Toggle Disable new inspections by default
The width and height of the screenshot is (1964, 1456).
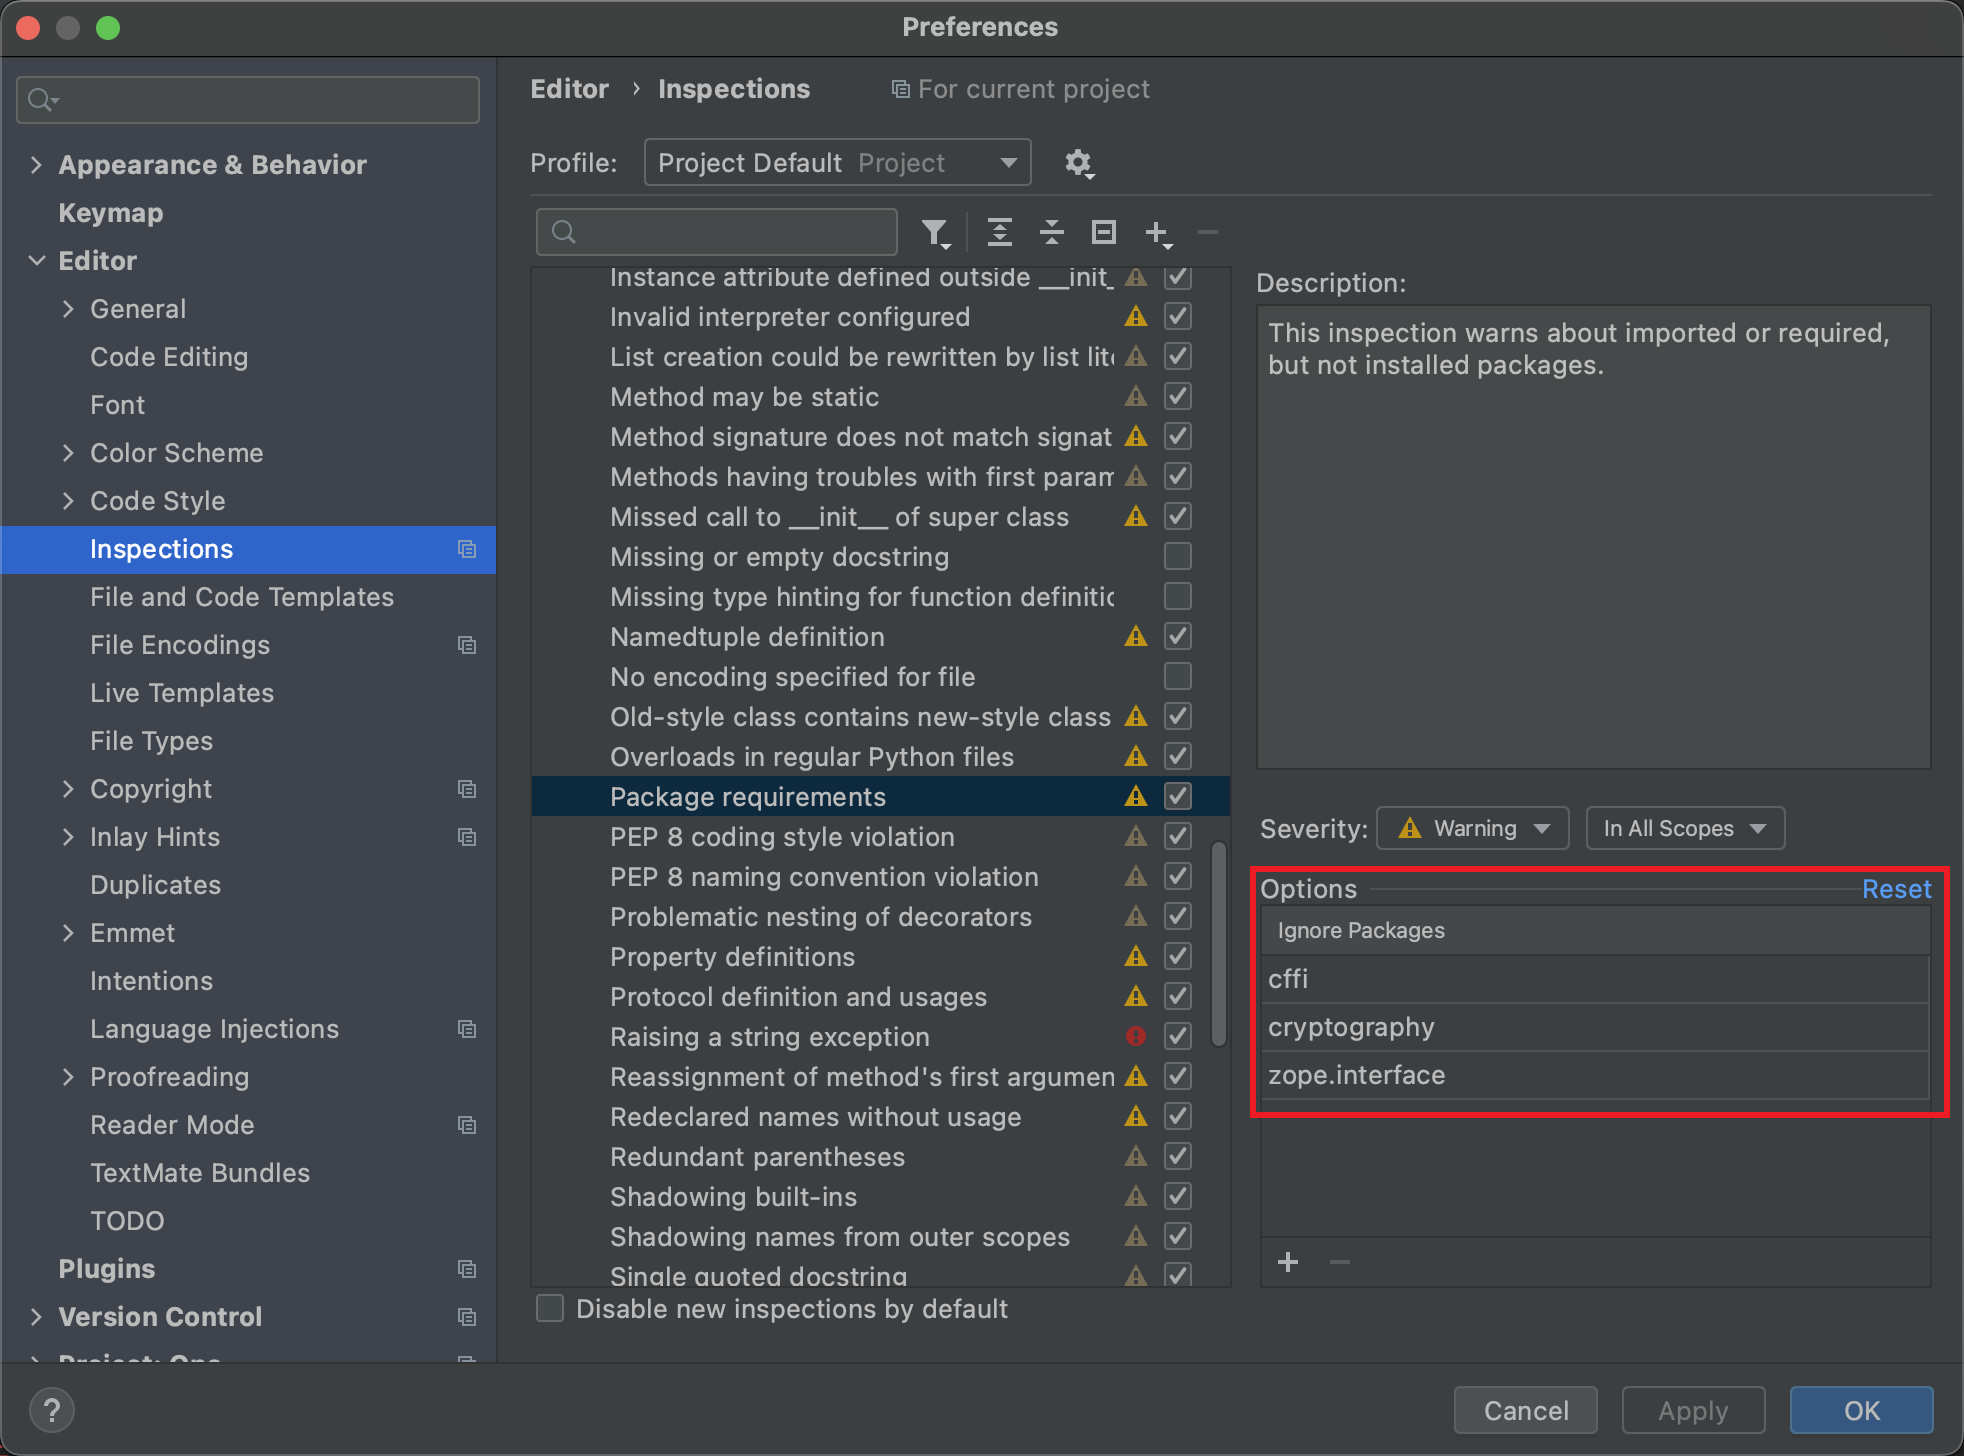pos(550,1309)
